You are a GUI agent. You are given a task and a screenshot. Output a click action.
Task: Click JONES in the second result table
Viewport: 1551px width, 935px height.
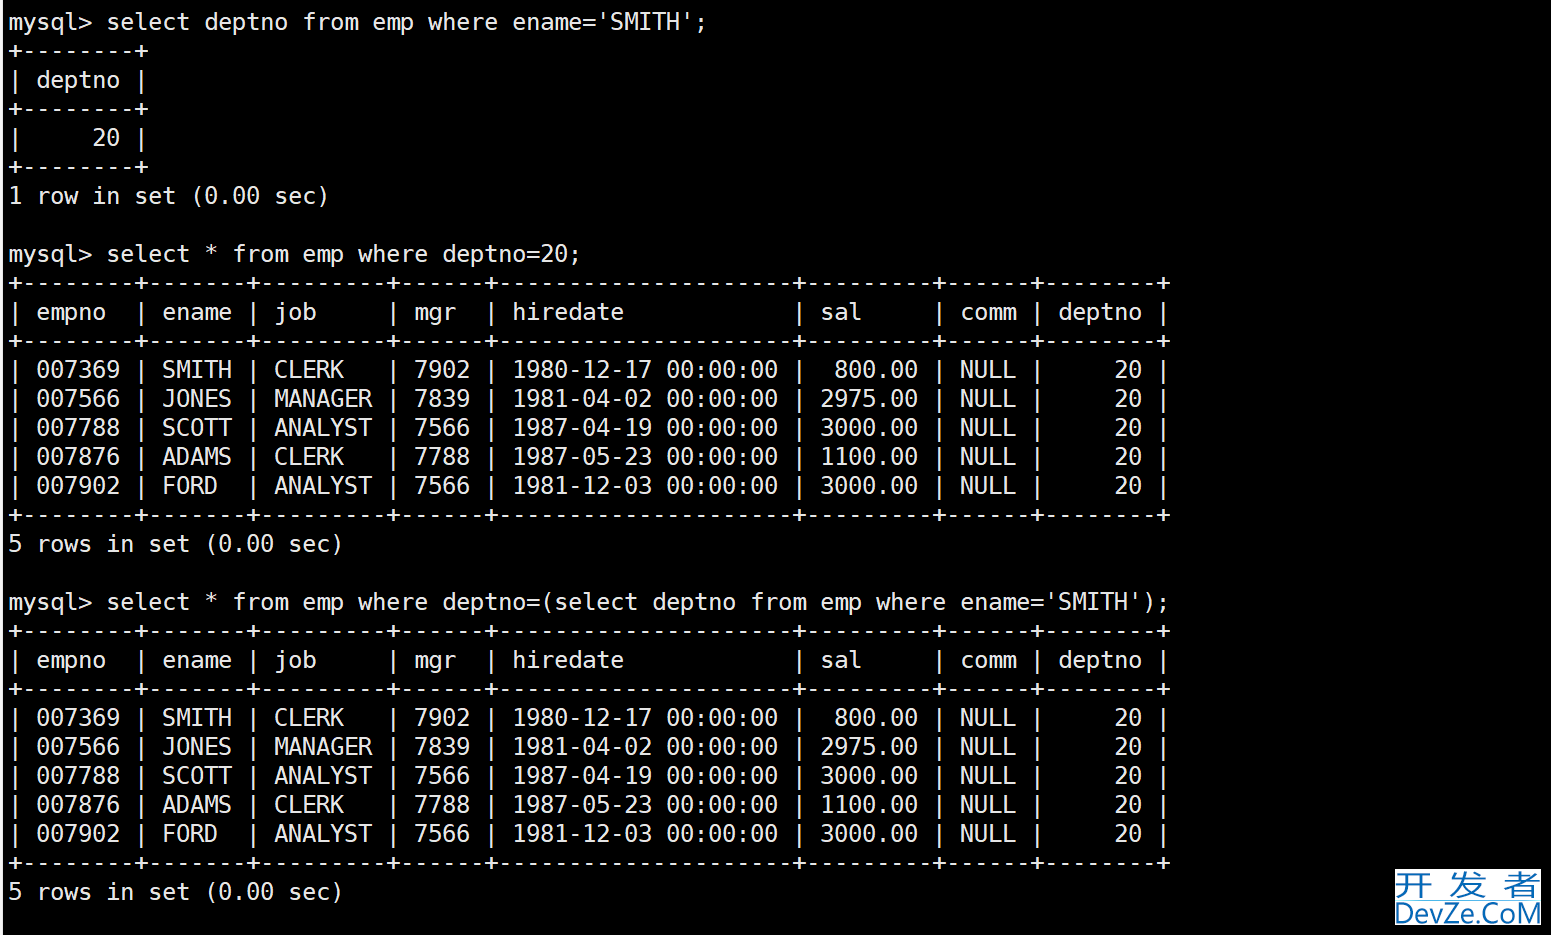pyautogui.click(x=197, y=399)
